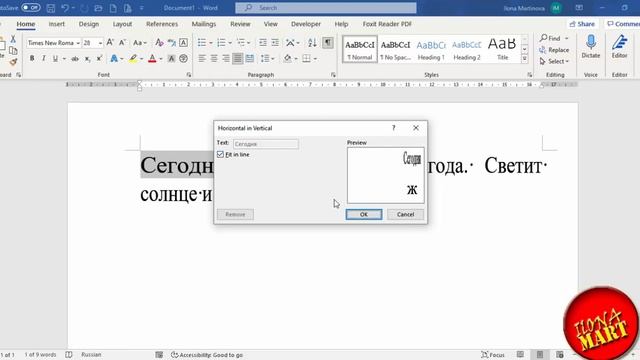Apply text highlight color
This screenshot has height=360, width=640.
(x=133, y=59)
